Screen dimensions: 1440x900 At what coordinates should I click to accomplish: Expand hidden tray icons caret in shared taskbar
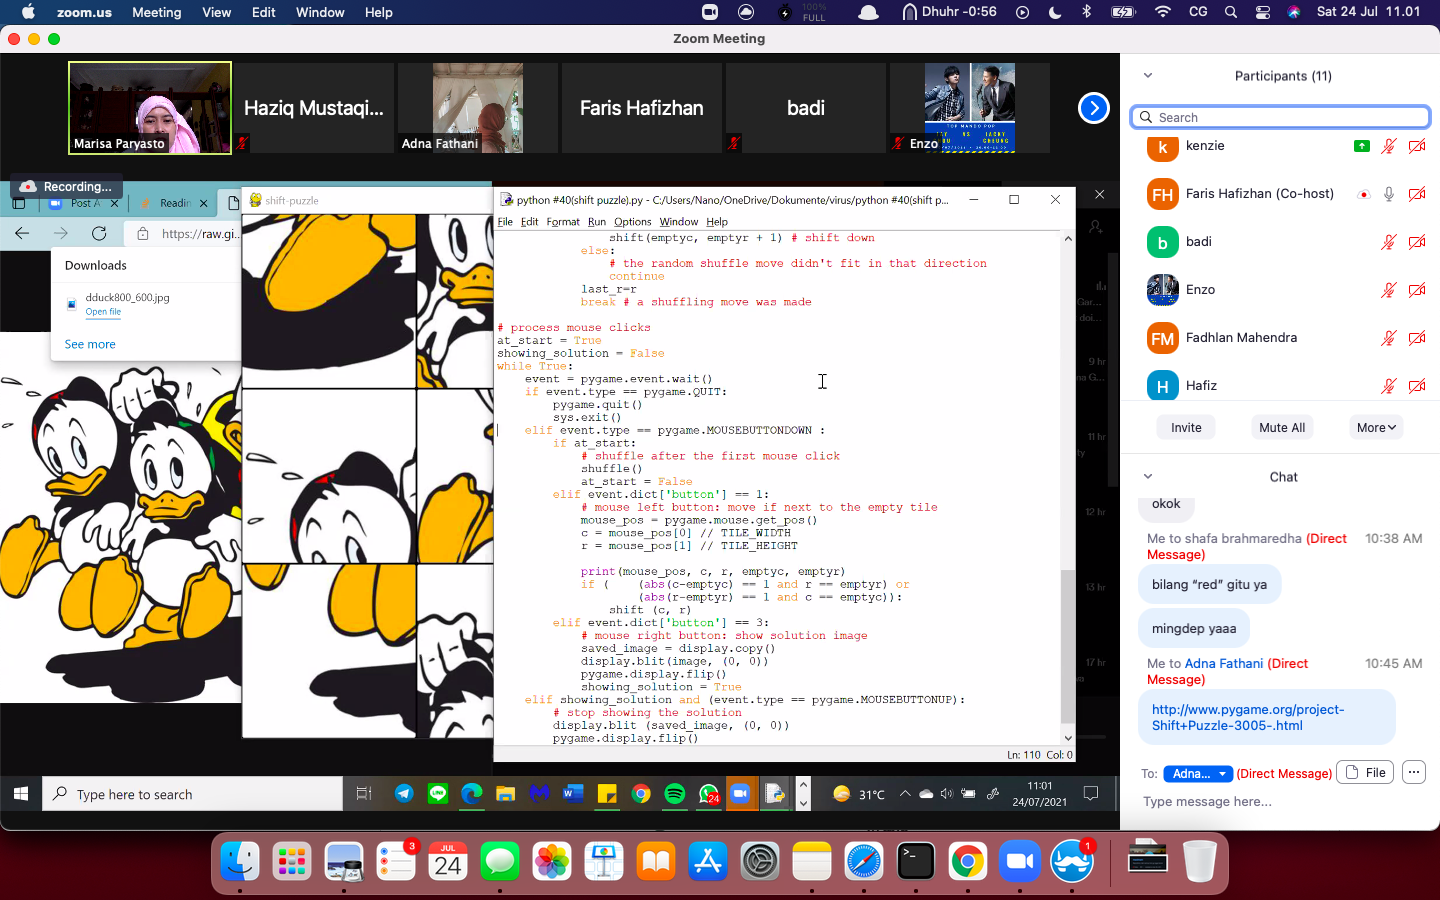(905, 794)
